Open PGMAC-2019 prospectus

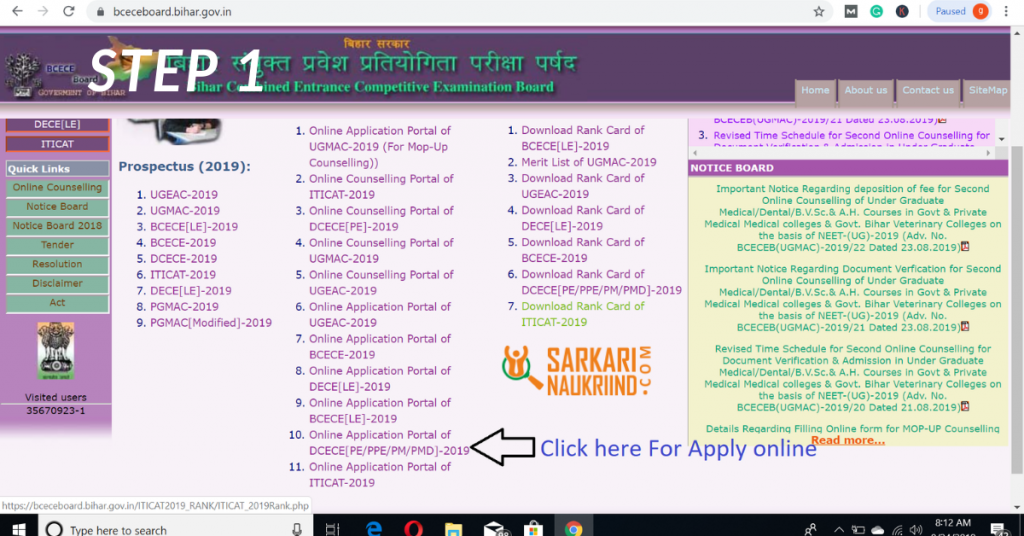tap(184, 306)
